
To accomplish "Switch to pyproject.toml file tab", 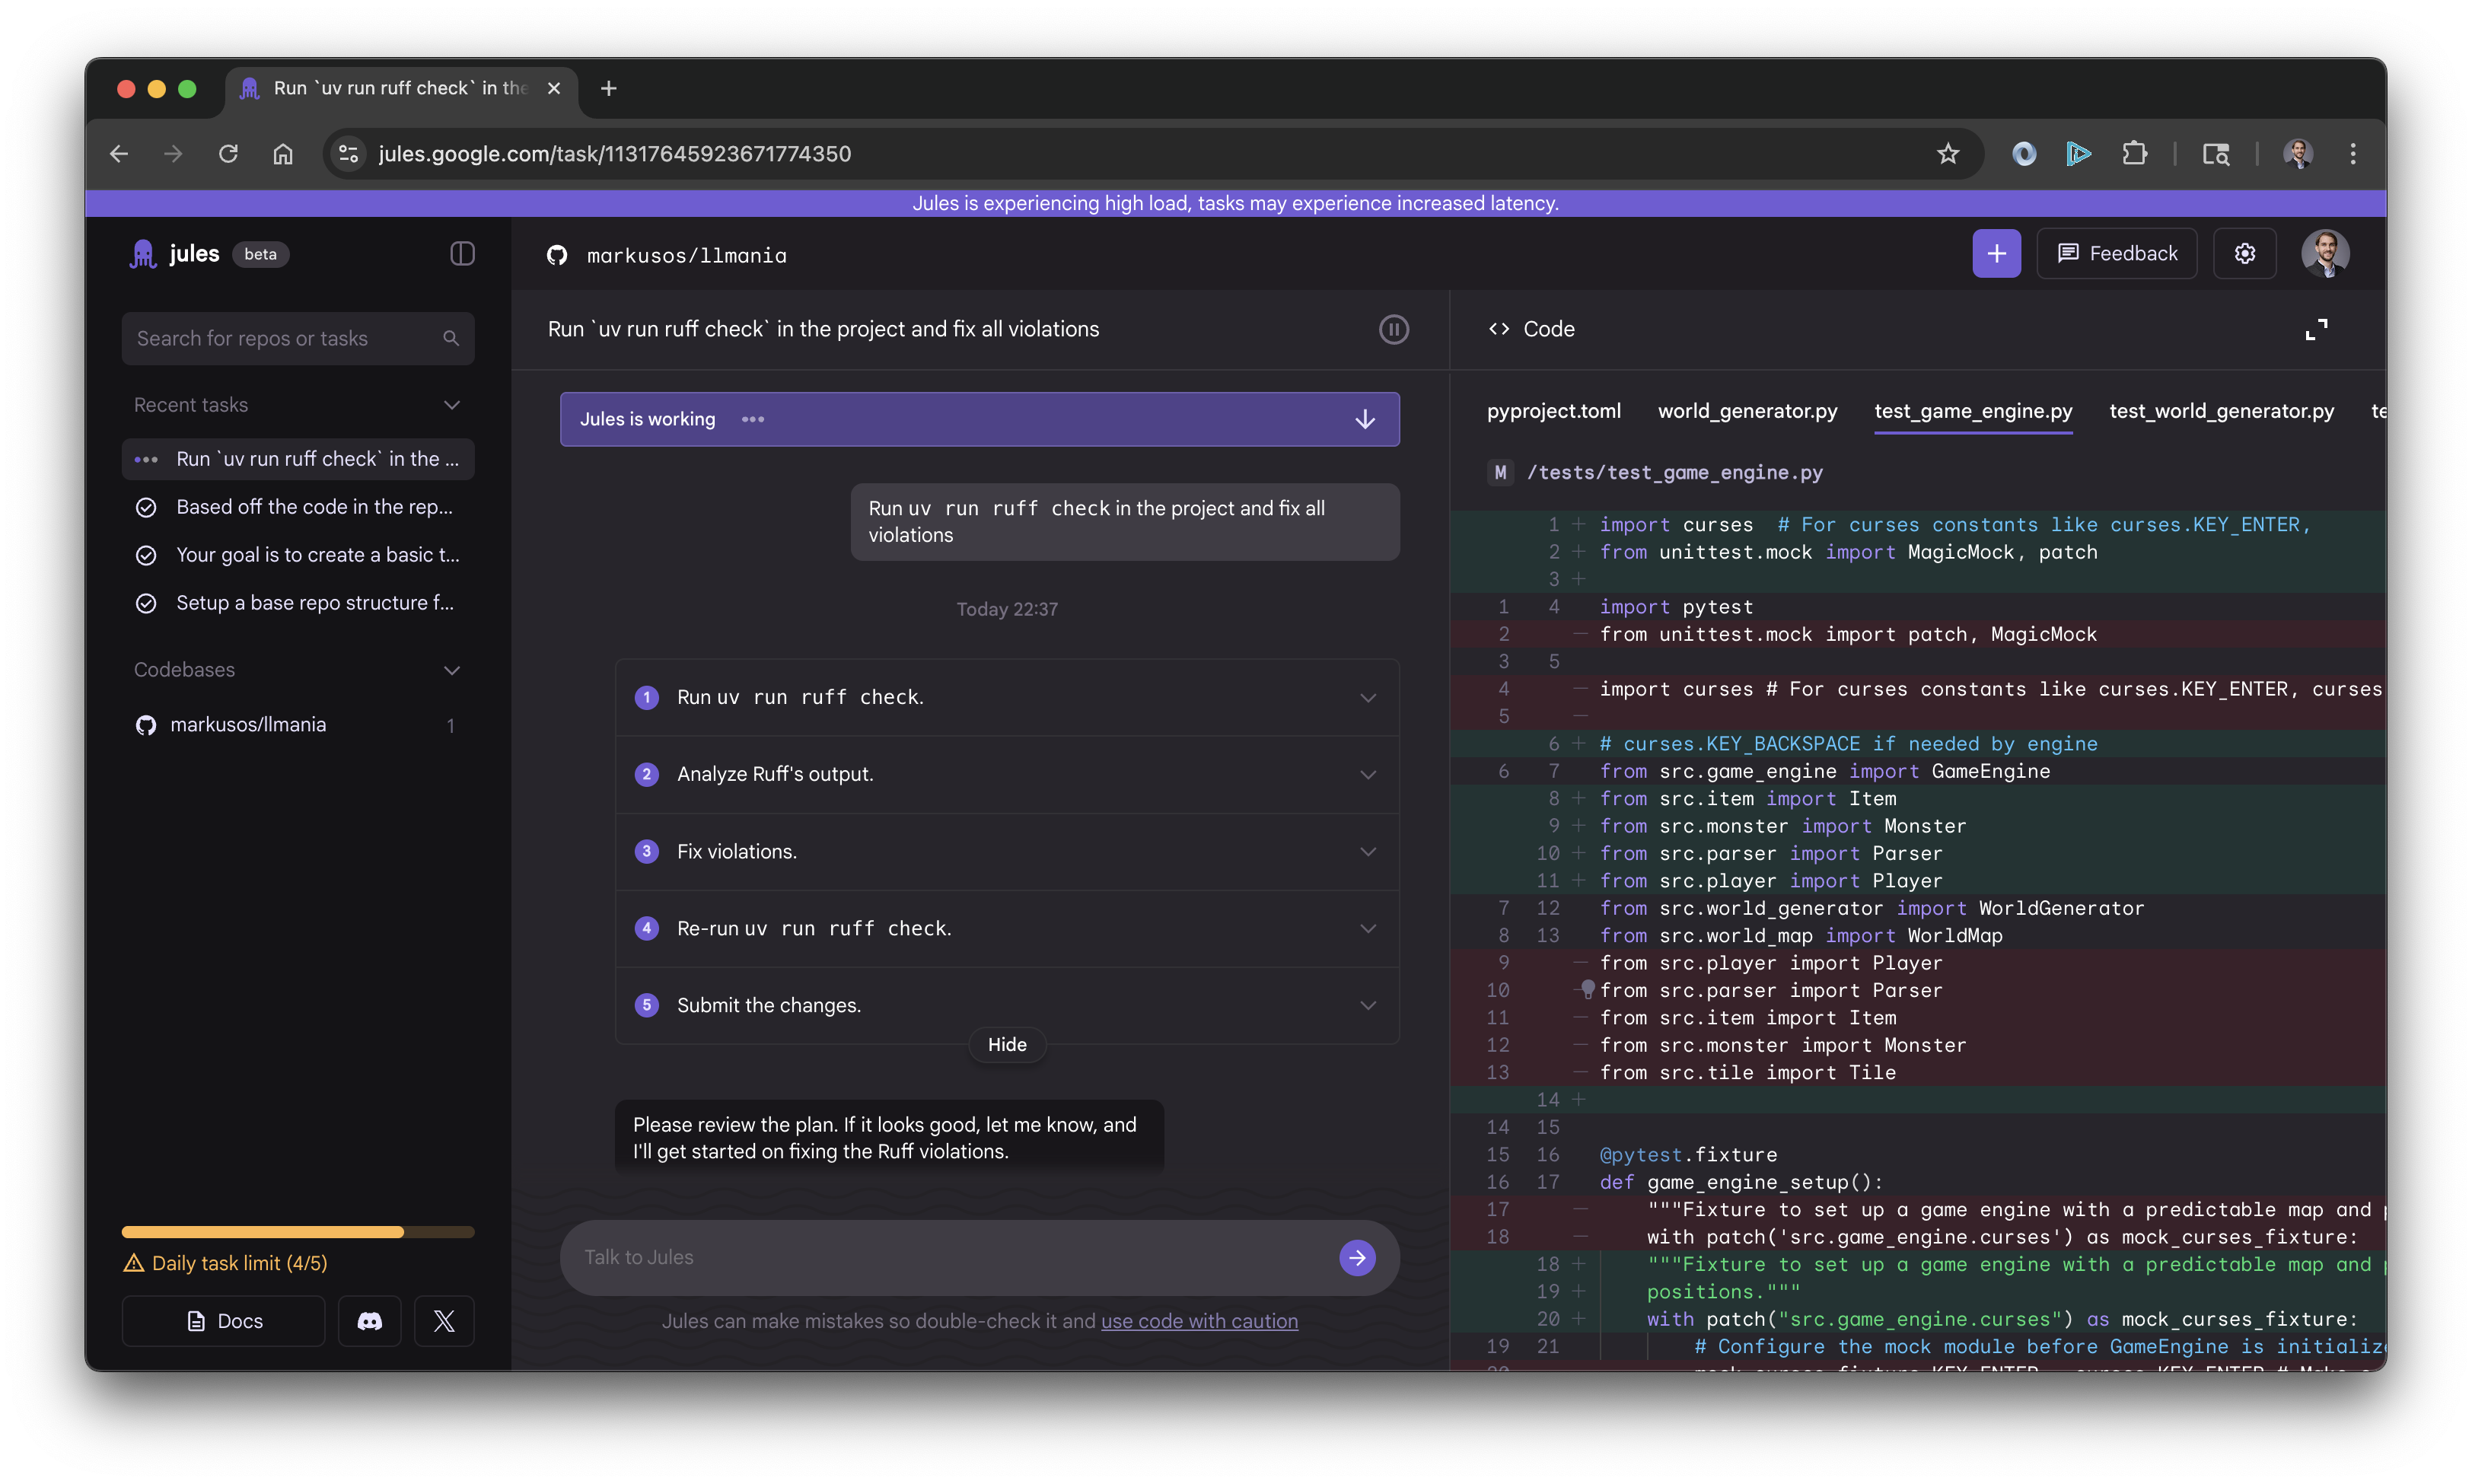I will [x=1553, y=411].
